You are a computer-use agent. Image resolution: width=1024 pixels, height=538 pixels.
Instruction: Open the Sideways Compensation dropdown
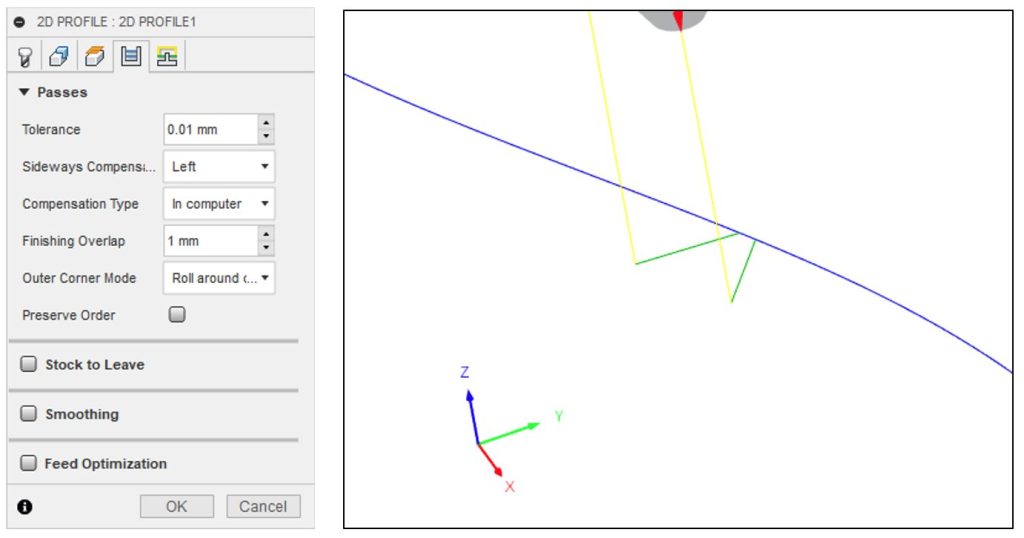(x=218, y=167)
